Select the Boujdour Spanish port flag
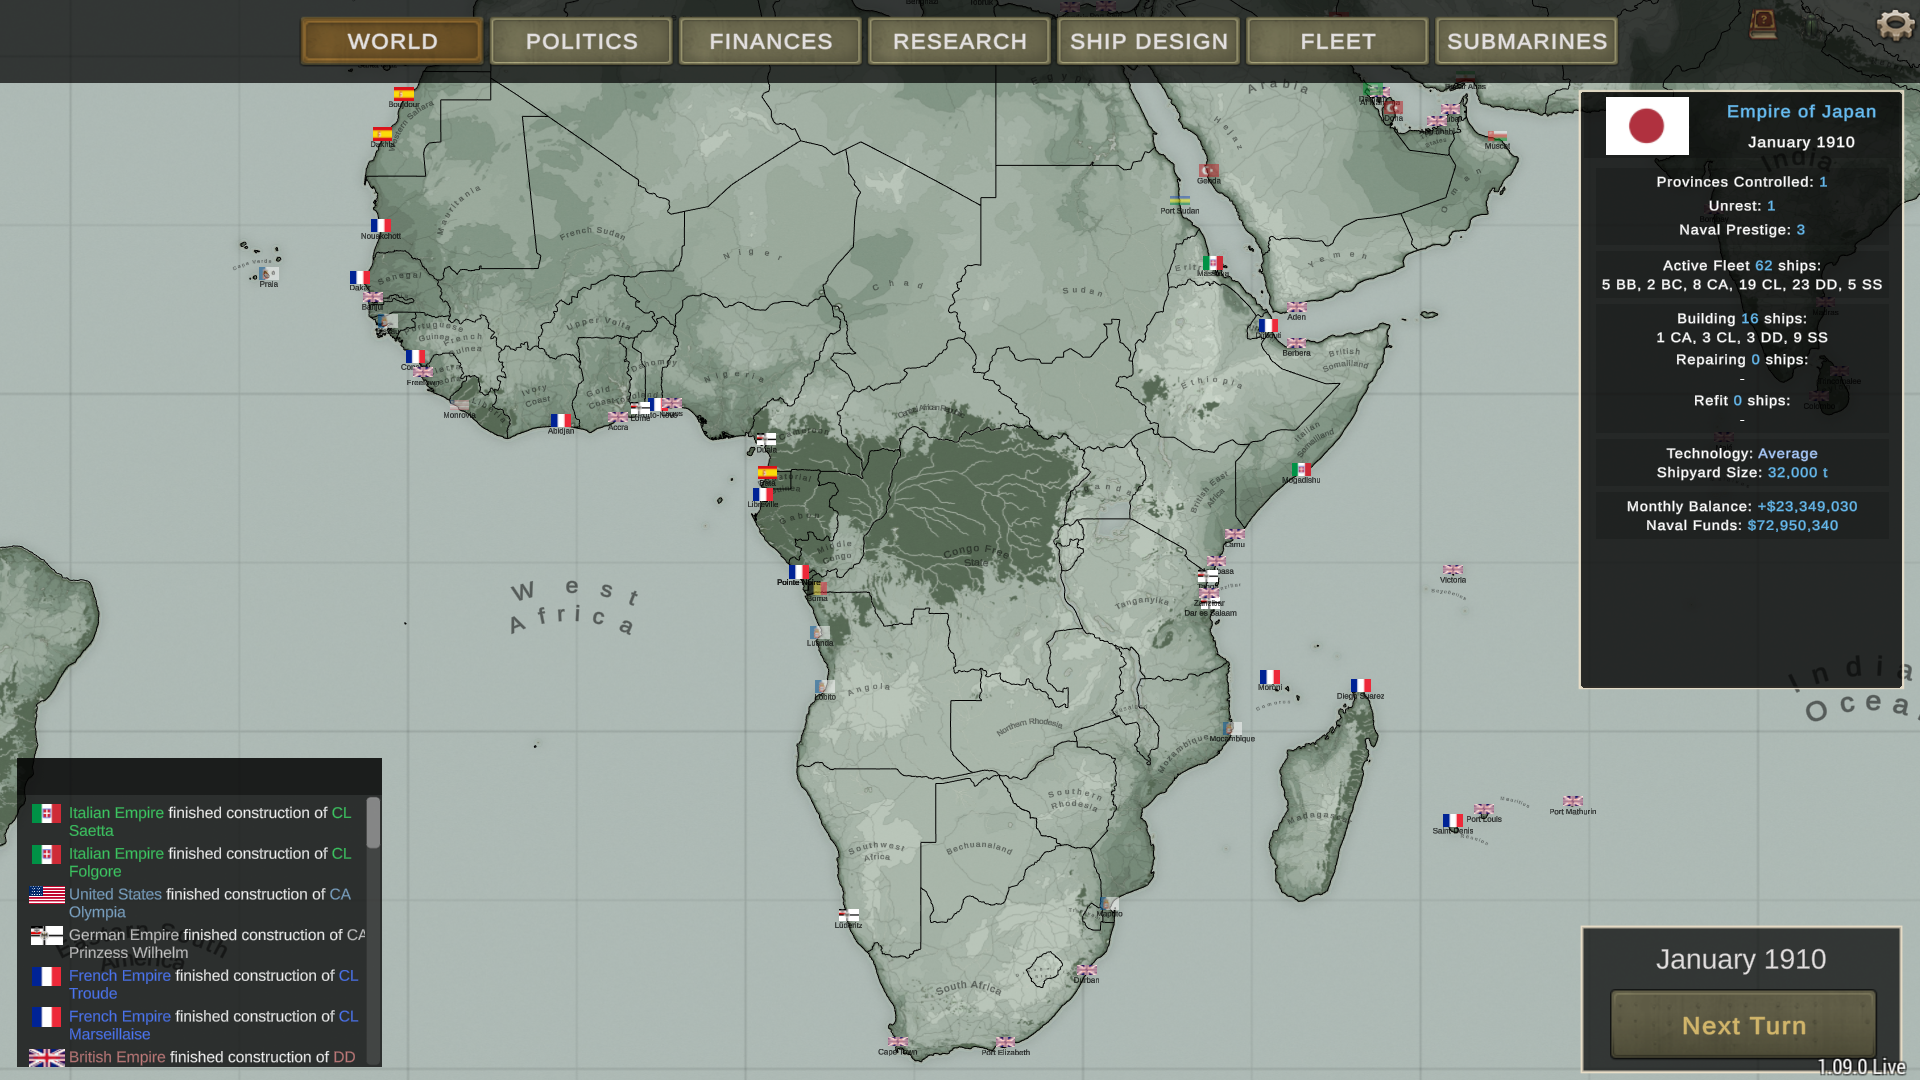The height and width of the screenshot is (1080, 1920). click(403, 93)
